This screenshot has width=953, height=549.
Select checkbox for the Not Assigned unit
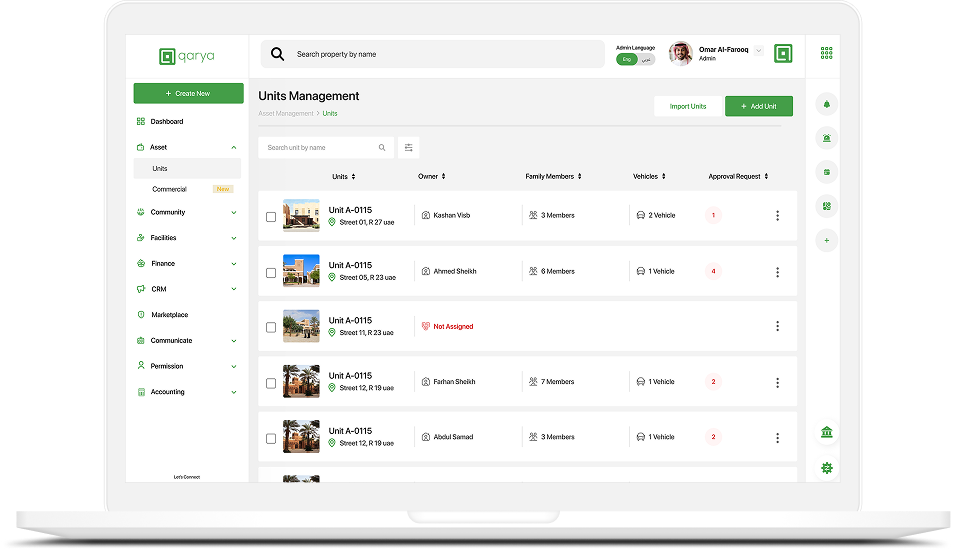pyautogui.click(x=271, y=327)
